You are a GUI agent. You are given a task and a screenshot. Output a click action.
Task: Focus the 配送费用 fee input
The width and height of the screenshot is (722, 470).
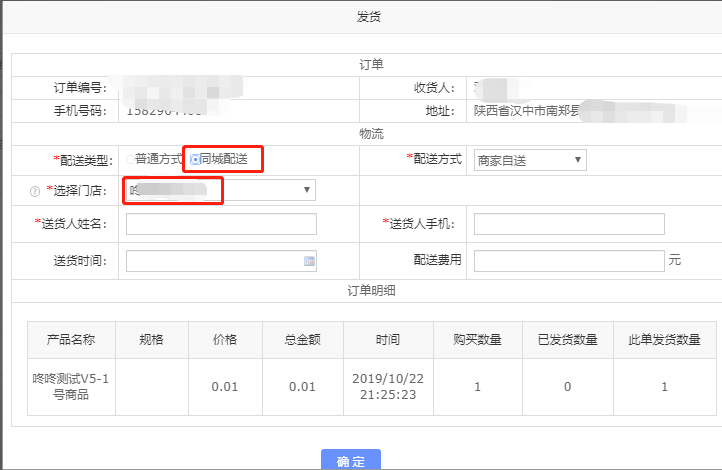(x=569, y=261)
